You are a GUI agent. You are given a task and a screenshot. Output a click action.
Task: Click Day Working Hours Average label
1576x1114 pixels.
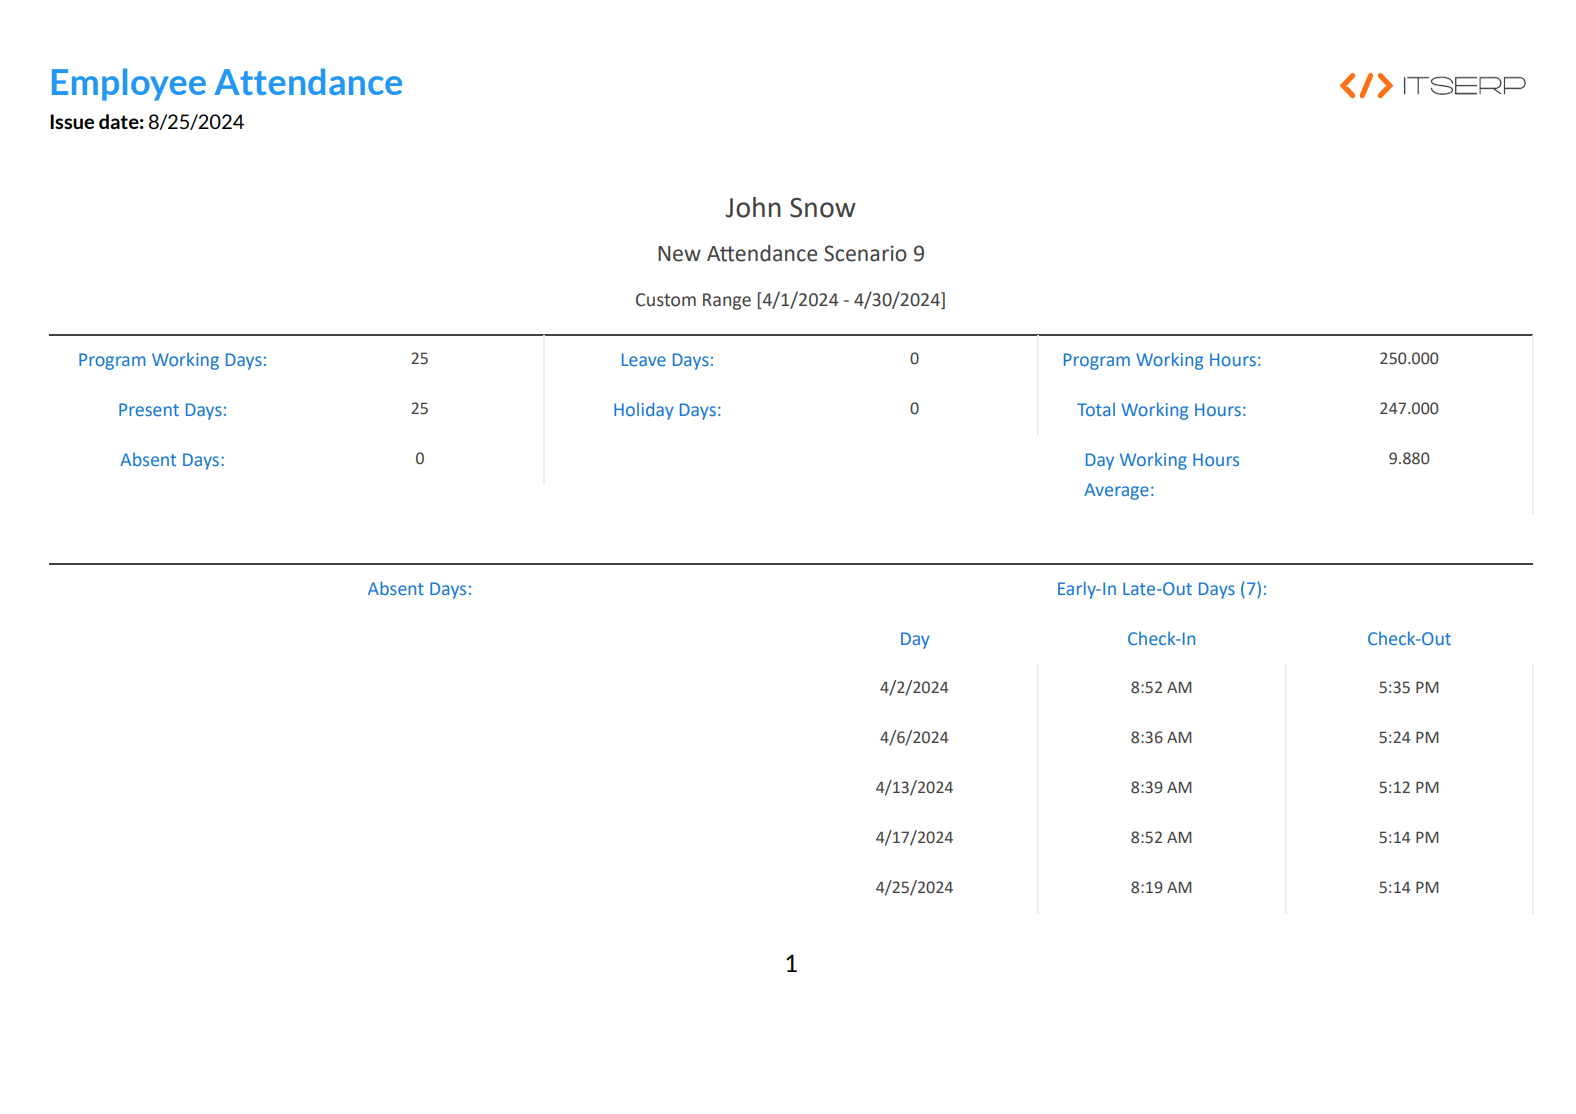[x=1162, y=475]
